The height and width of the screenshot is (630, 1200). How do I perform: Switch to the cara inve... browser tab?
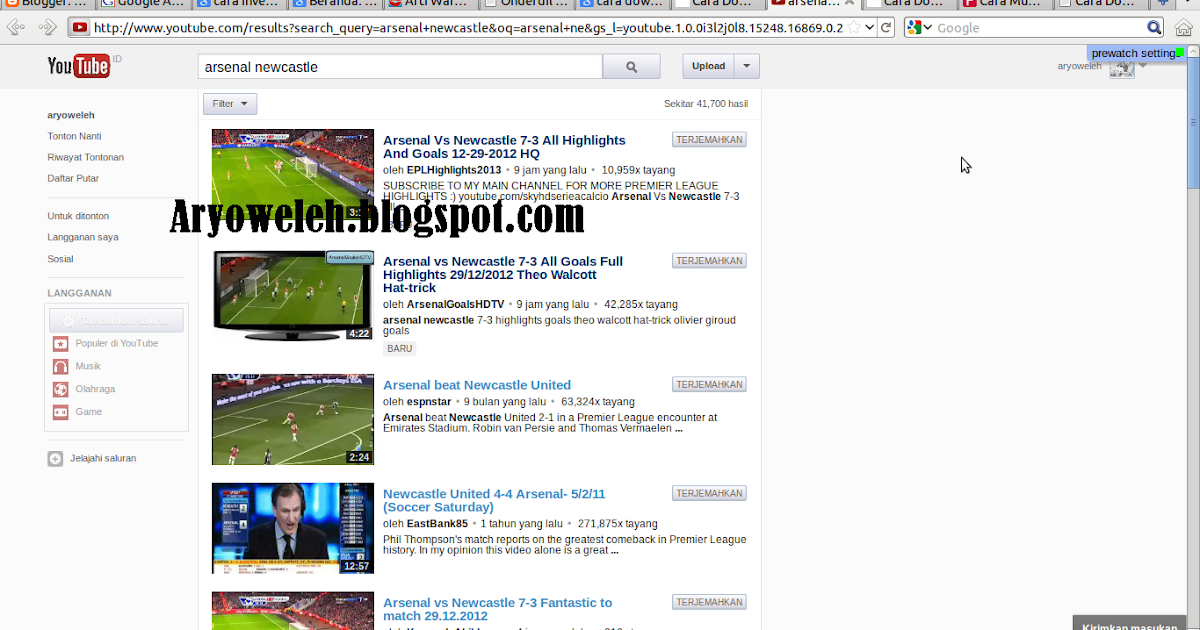(x=240, y=3)
